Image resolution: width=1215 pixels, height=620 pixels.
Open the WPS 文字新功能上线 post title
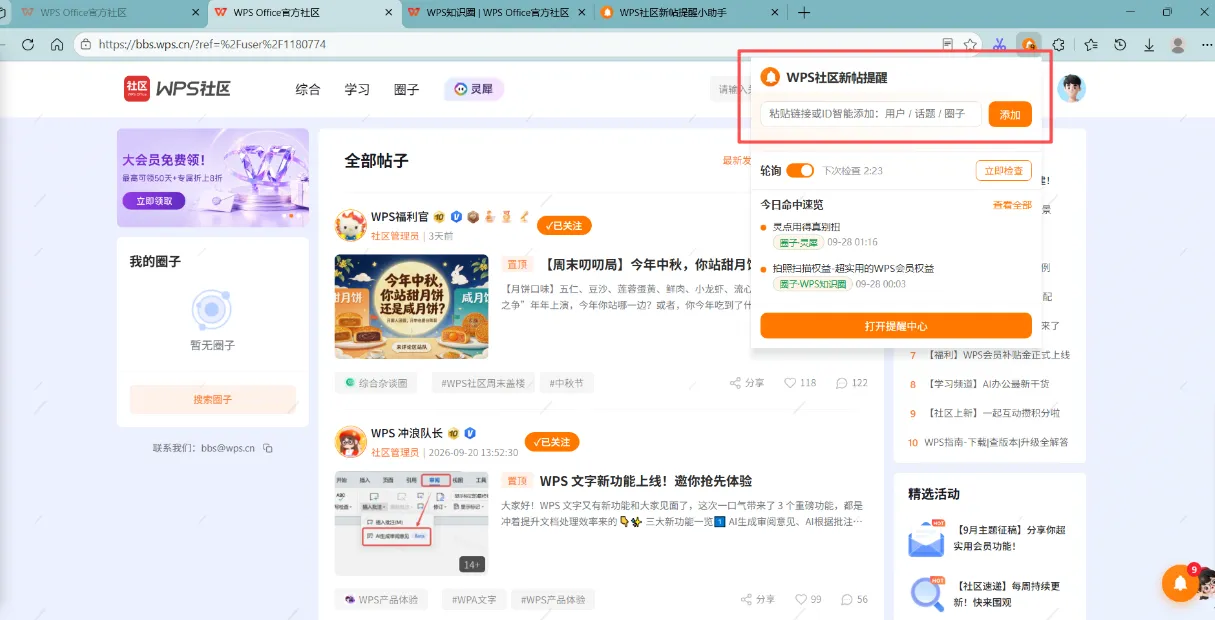pos(645,481)
